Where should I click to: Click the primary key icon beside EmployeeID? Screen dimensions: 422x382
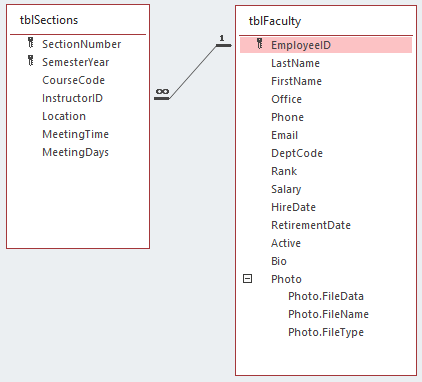point(260,44)
